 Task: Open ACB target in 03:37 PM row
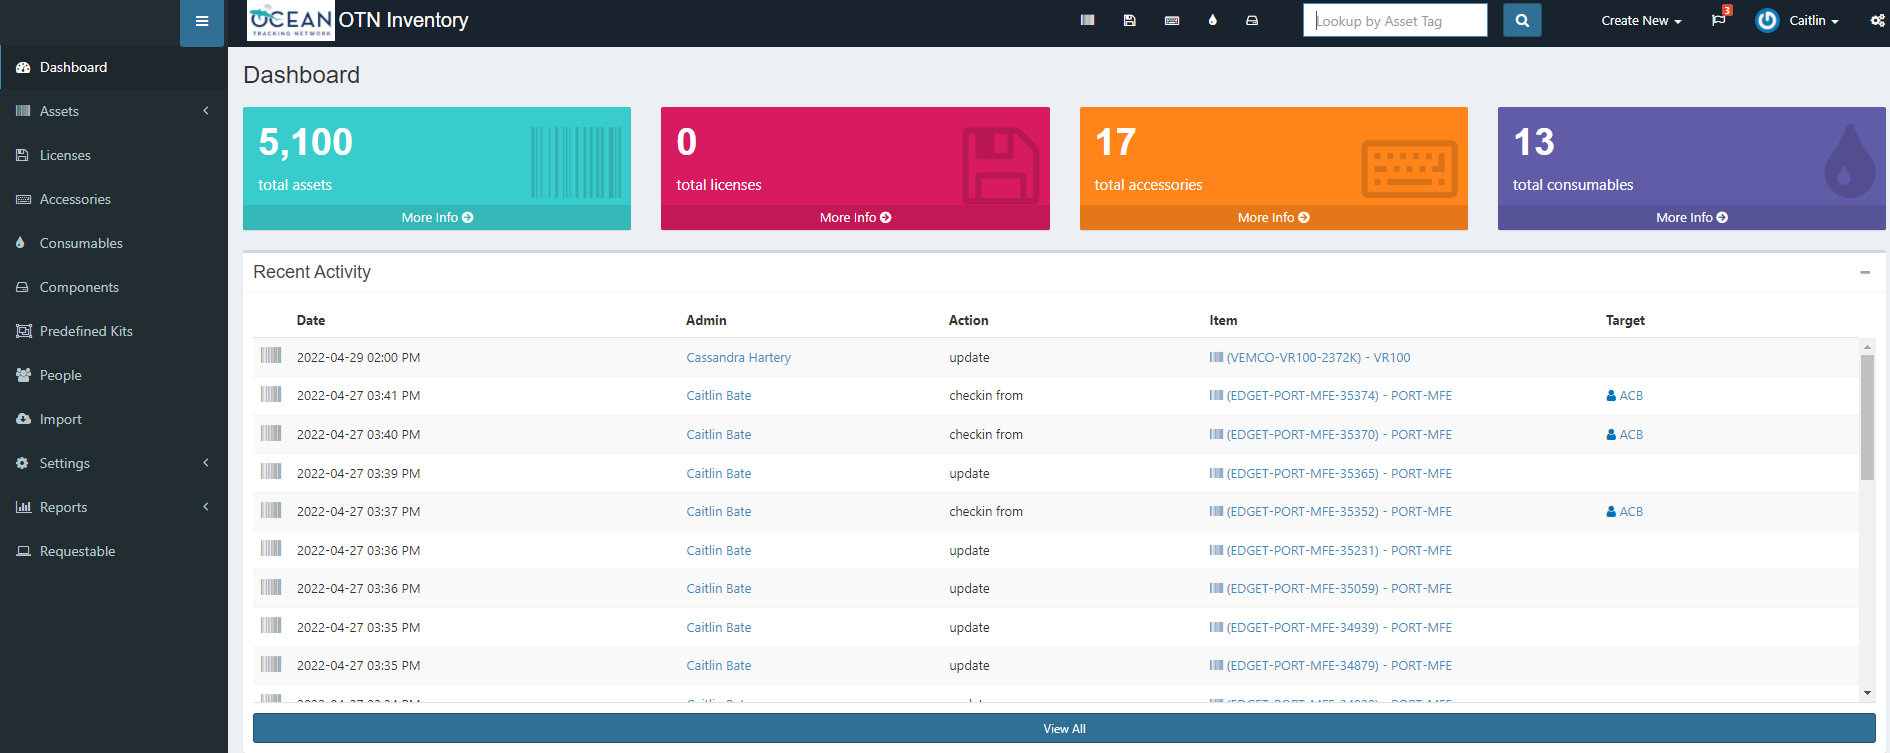pyautogui.click(x=1625, y=511)
